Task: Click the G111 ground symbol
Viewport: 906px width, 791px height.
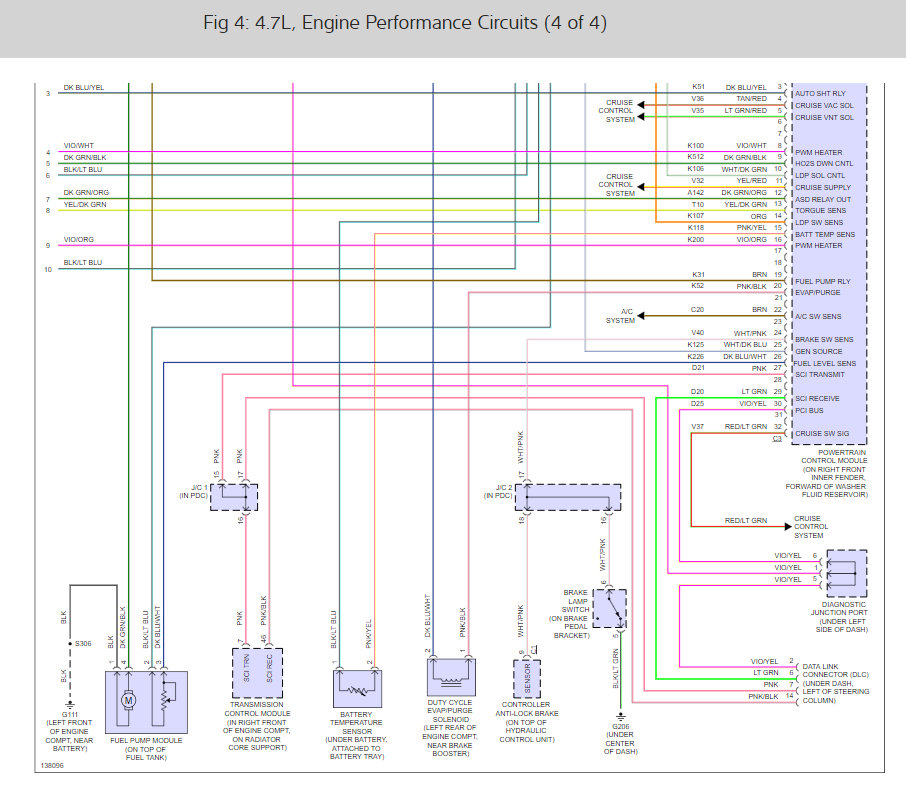Action: [70, 705]
